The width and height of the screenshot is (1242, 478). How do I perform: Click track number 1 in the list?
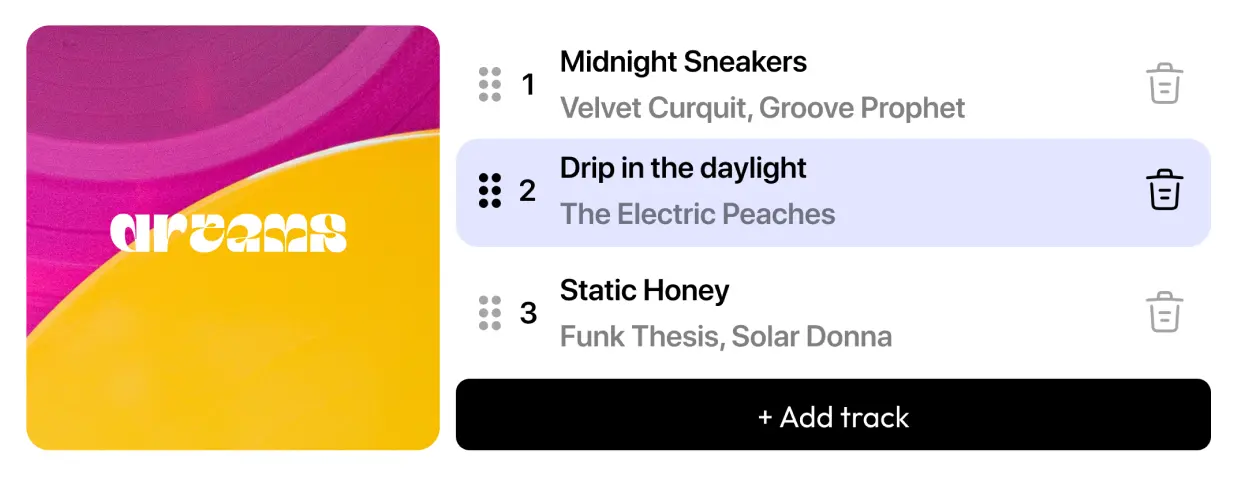click(x=528, y=86)
